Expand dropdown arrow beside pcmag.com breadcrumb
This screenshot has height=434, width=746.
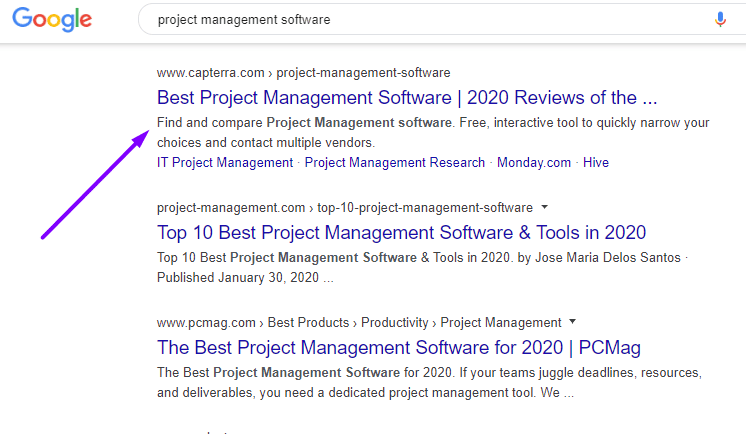coord(572,322)
